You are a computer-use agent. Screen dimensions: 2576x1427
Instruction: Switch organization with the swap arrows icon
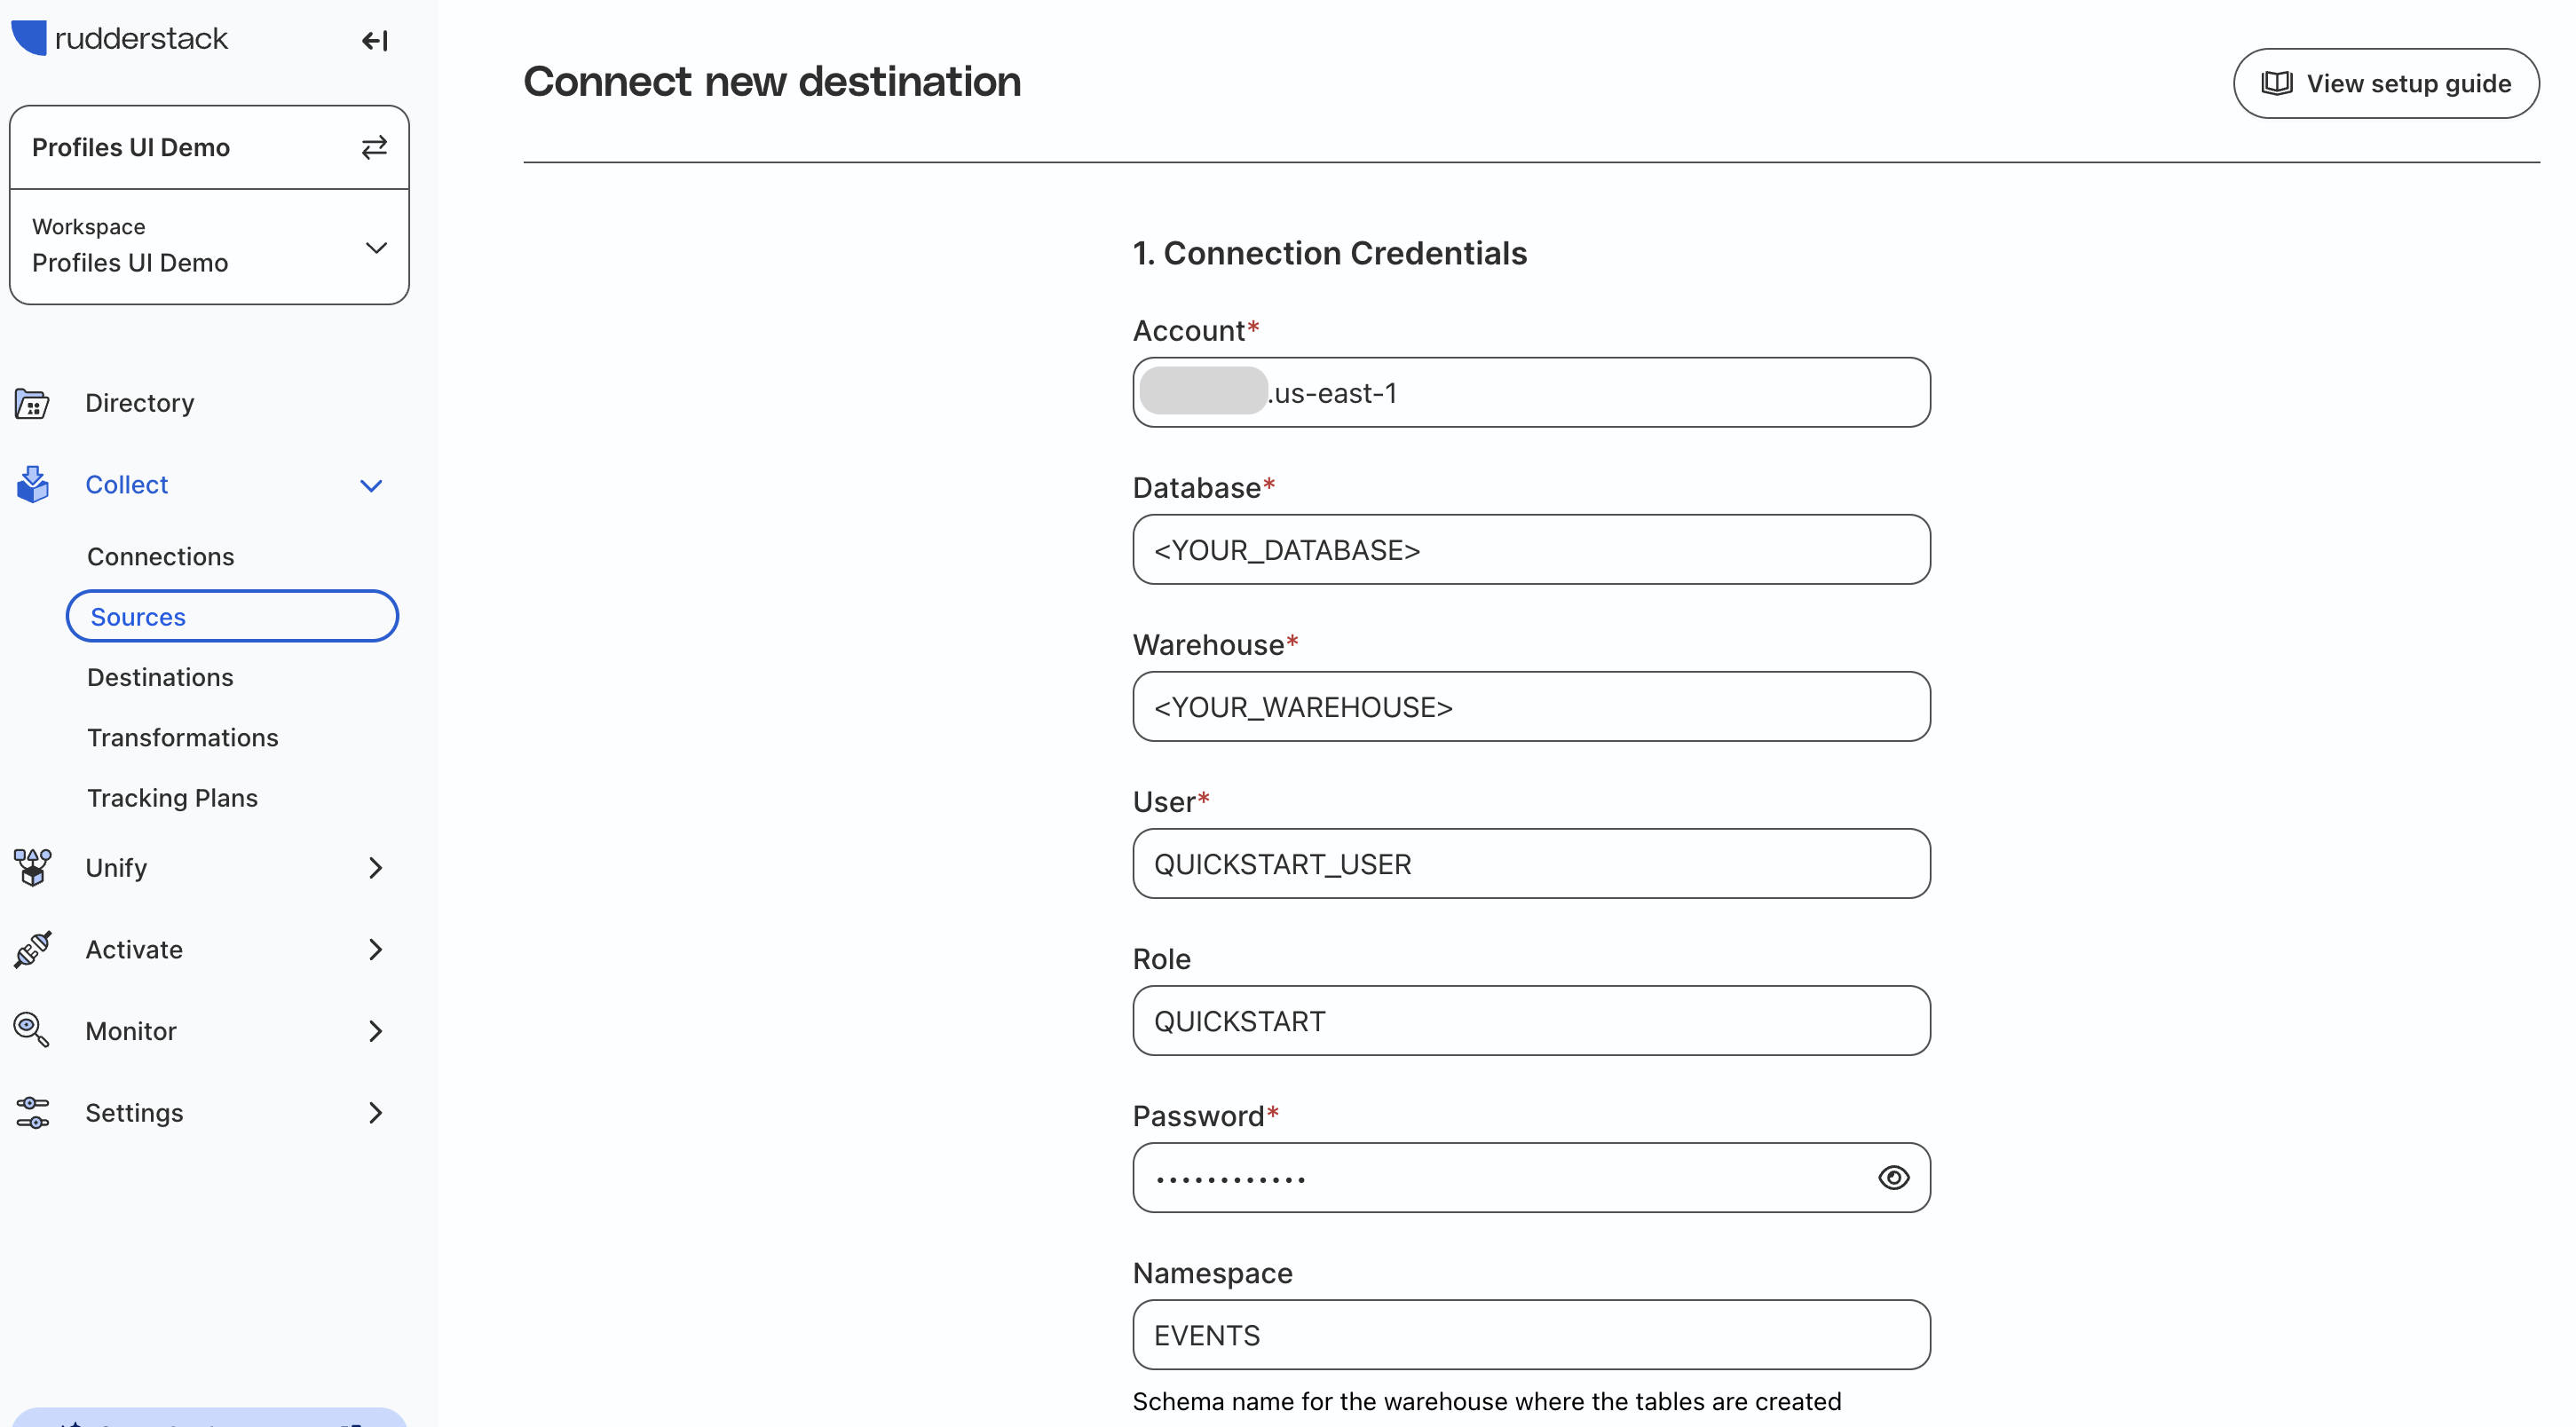coord(374,147)
